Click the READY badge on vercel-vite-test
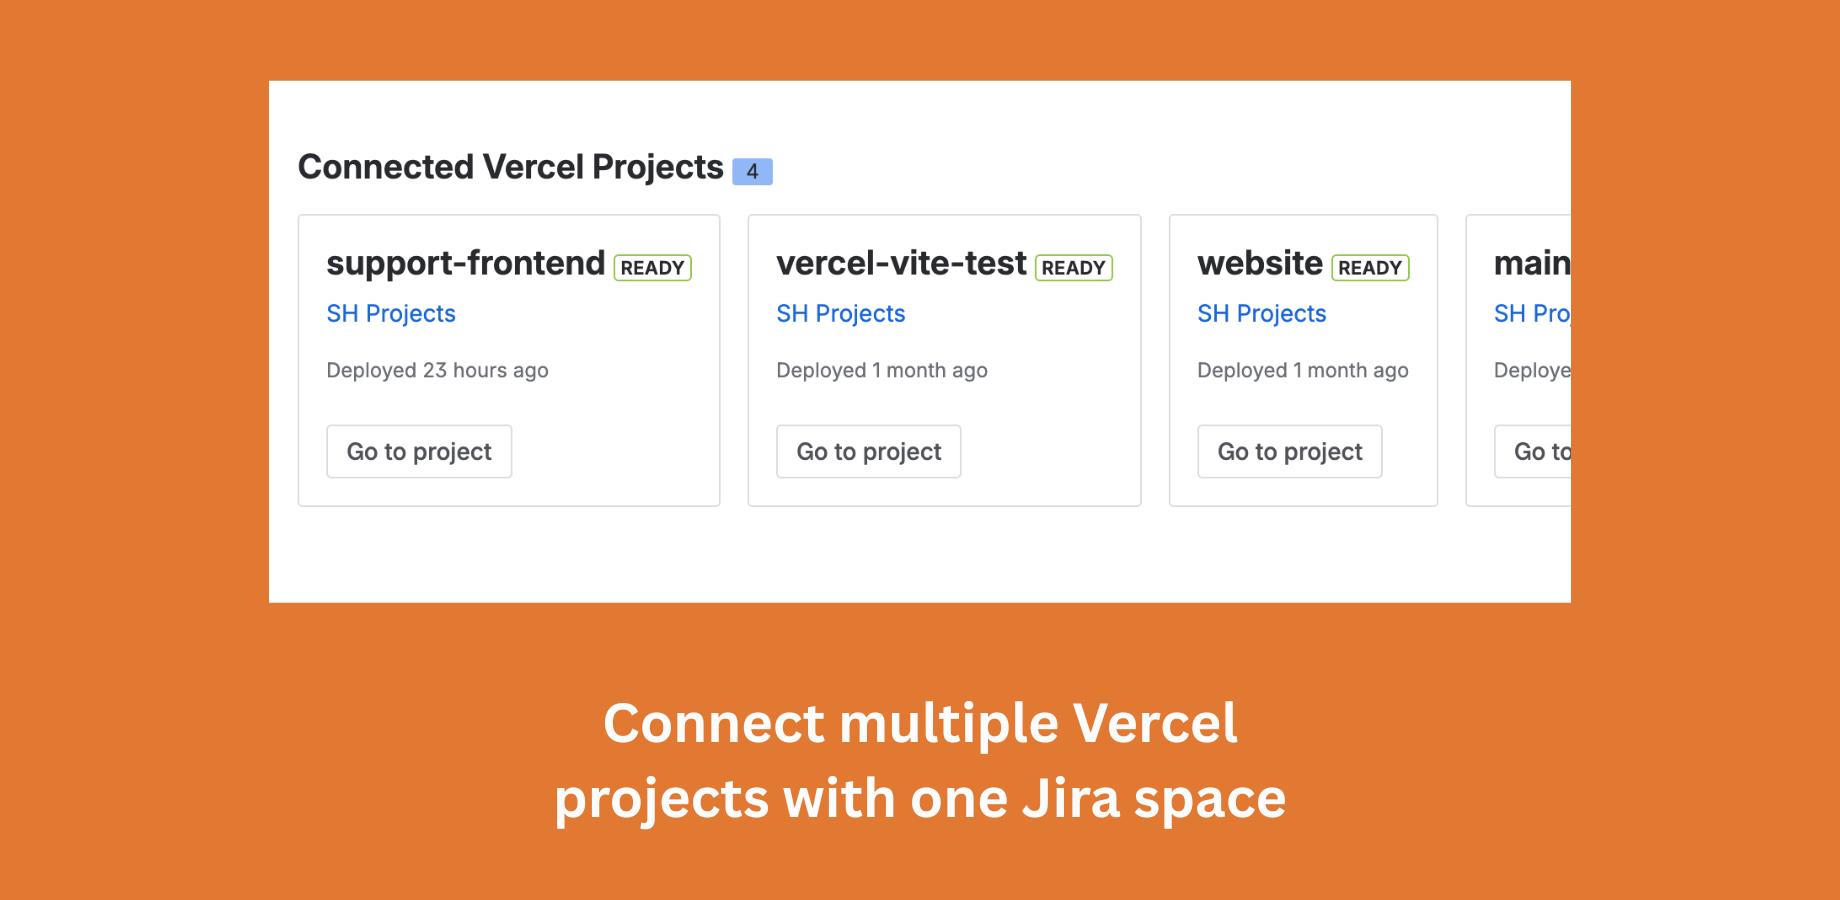Screen dimensions: 1840x900 [1073, 267]
